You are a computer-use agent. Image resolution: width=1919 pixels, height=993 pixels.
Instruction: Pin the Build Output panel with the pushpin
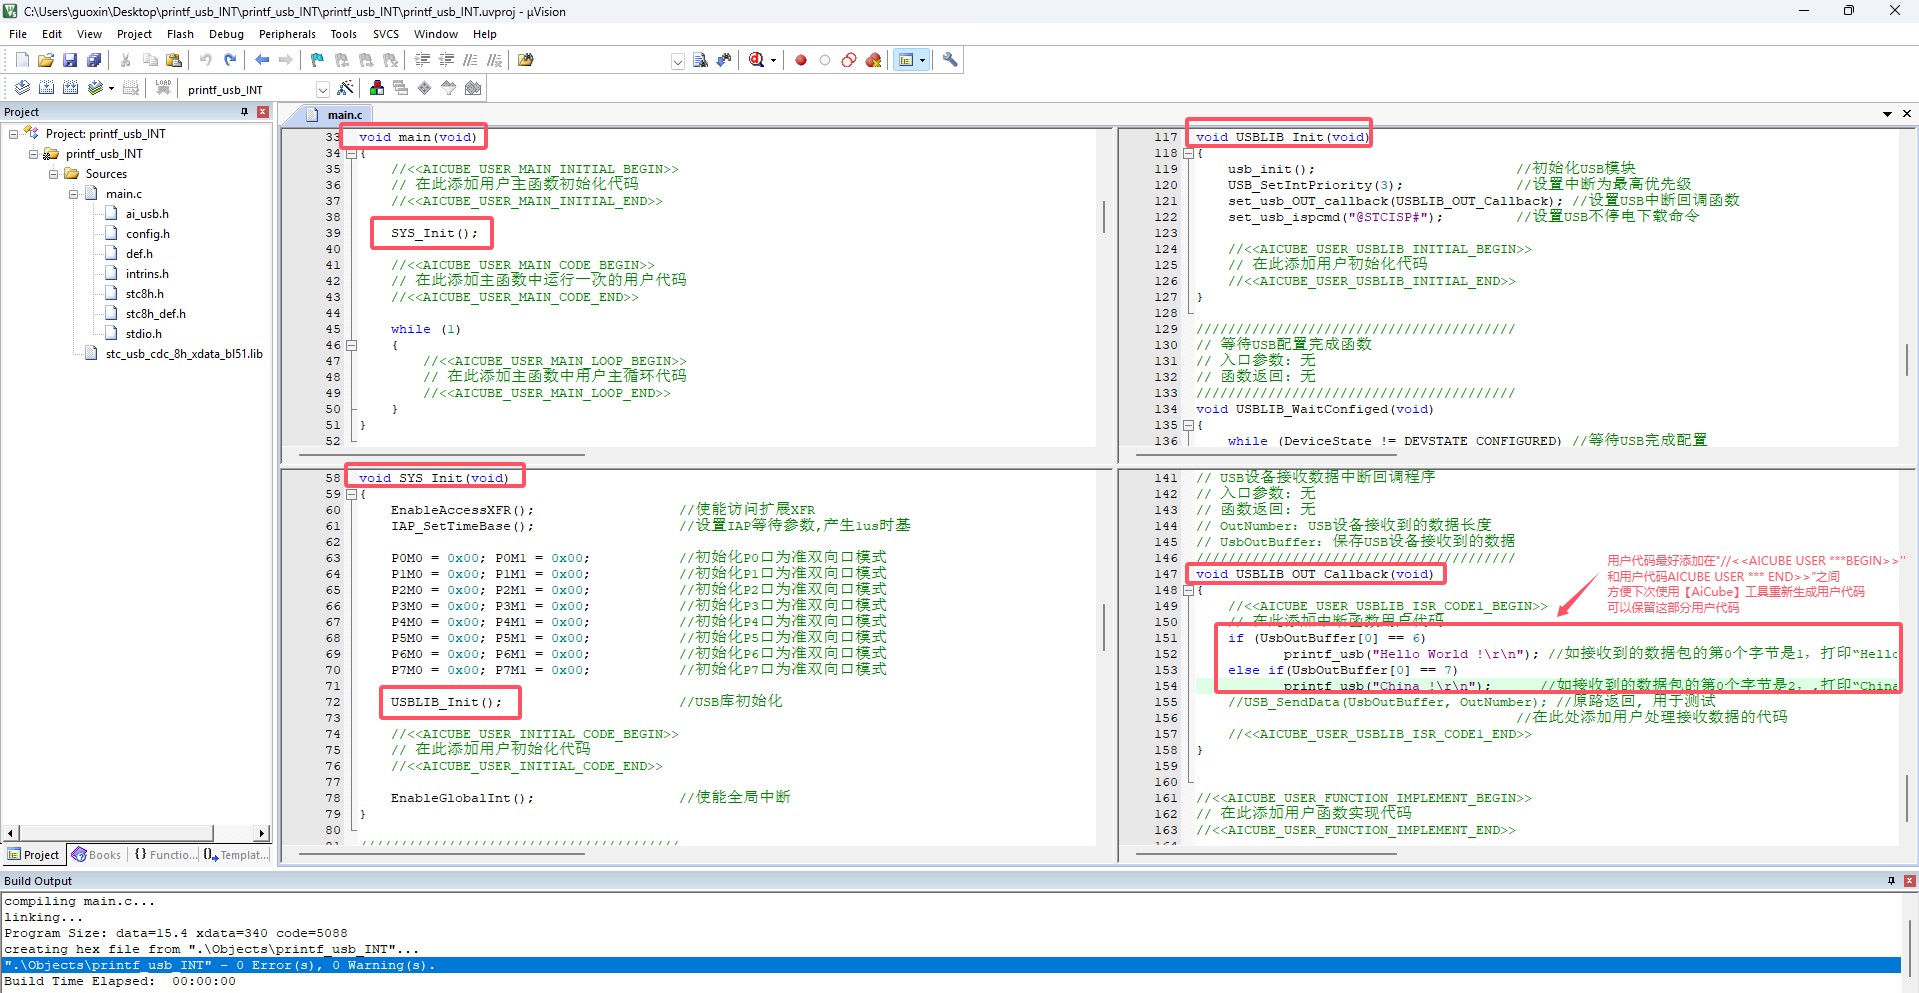(x=1891, y=881)
